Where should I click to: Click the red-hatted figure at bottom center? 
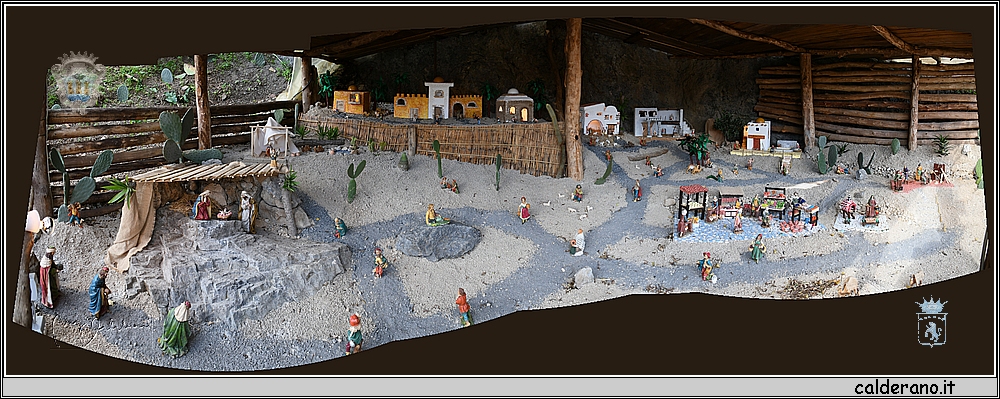click(354, 333)
